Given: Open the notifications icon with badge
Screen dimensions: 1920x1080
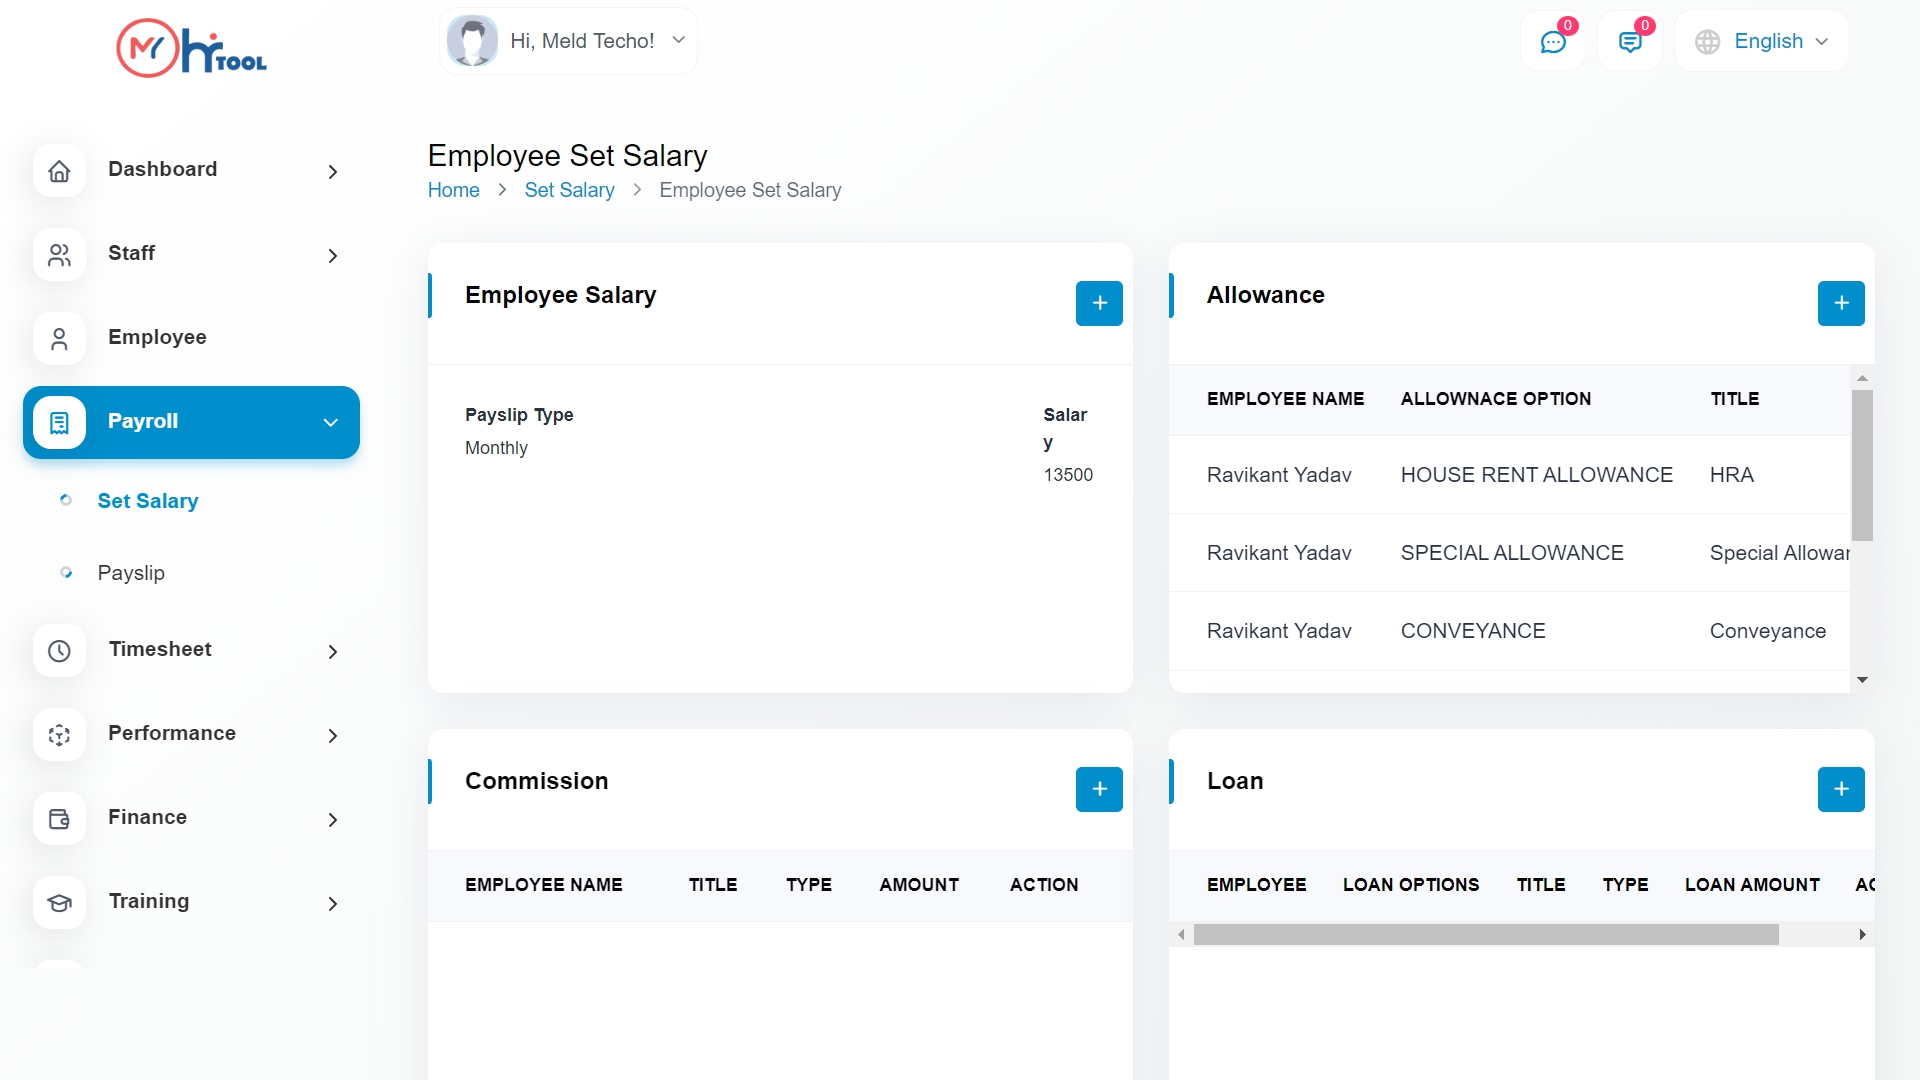Looking at the screenshot, I should pyautogui.click(x=1629, y=42).
